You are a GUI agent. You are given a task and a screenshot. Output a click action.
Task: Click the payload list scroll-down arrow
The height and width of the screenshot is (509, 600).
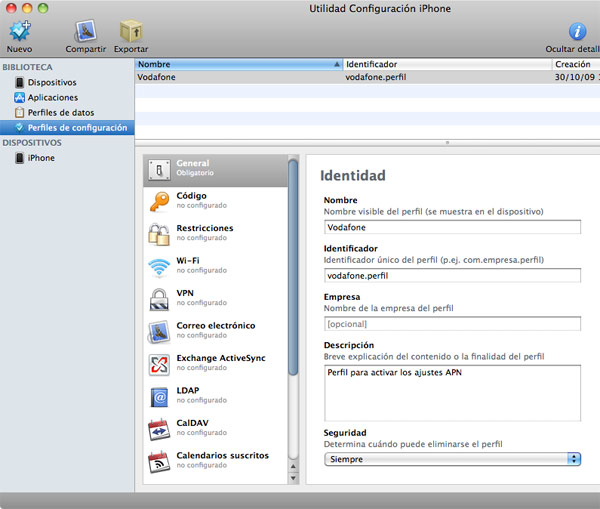click(x=293, y=478)
